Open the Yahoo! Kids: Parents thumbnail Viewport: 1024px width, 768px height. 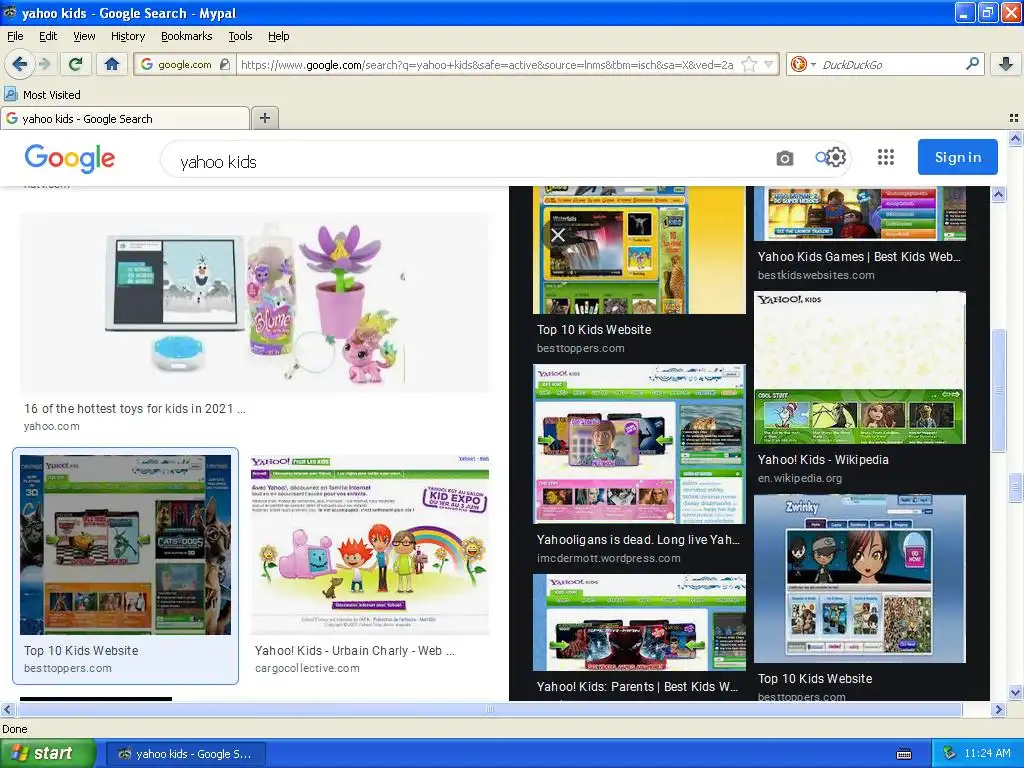pyautogui.click(x=639, y=622)
